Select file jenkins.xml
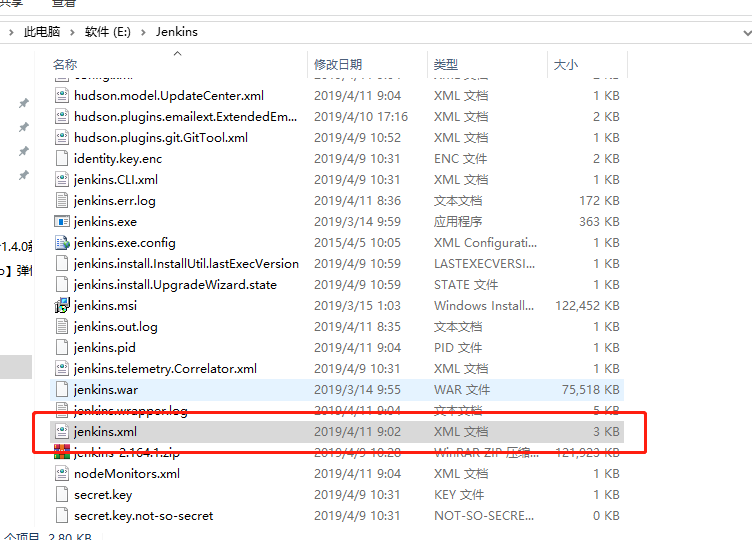The height and width of the screenshot is (540, 752). 105,432
